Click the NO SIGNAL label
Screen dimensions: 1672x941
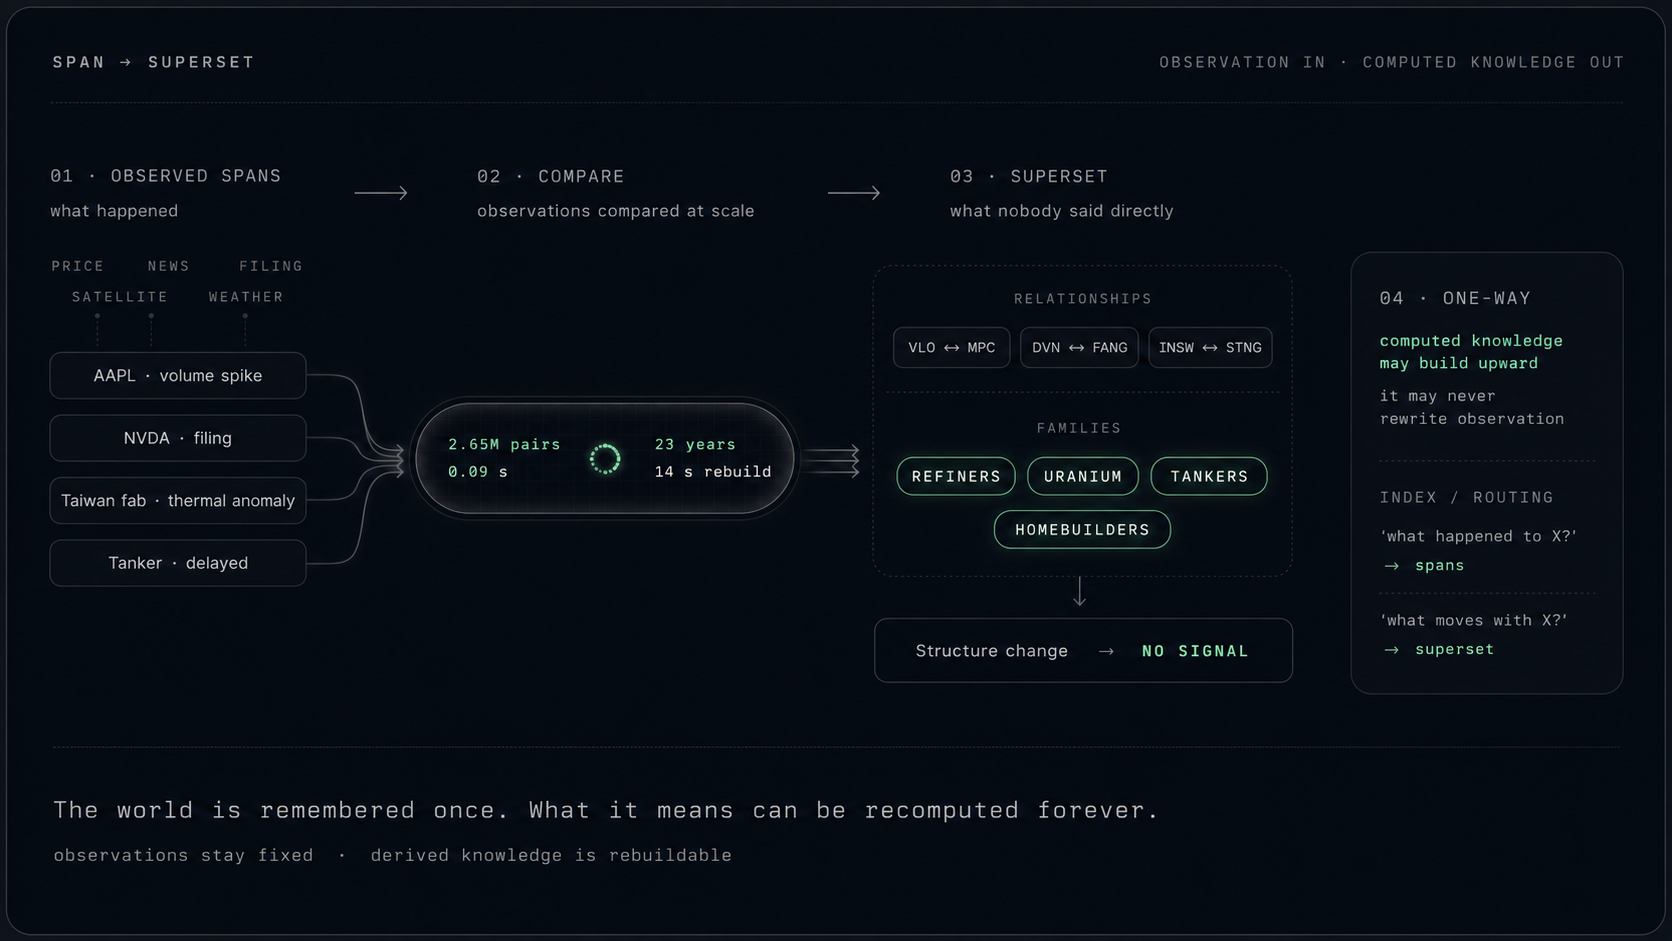(1195, 651)
